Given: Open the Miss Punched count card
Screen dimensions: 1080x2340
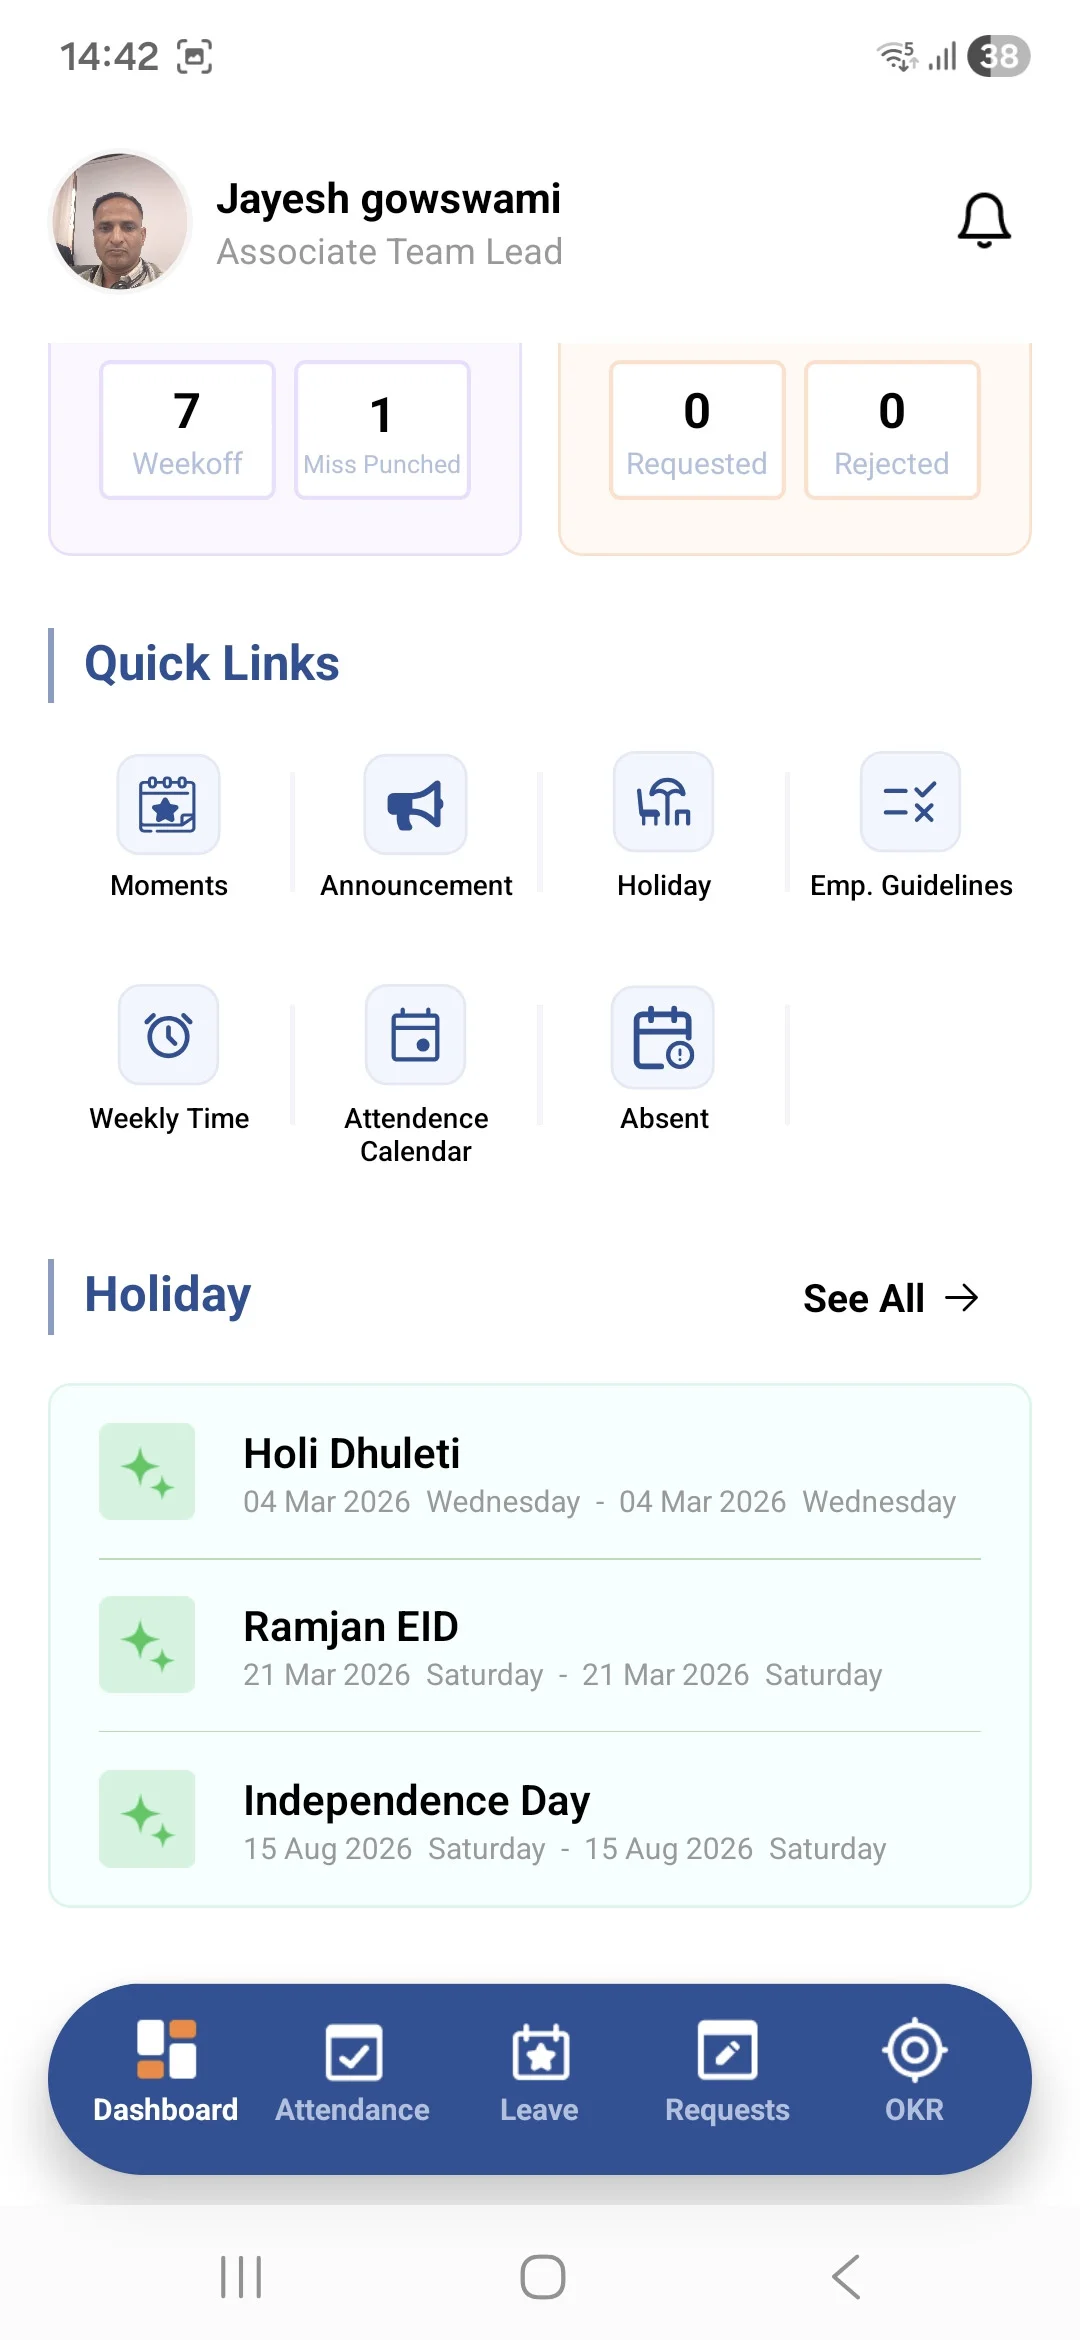Looking at the screenshot, I should pyautogui.click(x=382, y=430).
